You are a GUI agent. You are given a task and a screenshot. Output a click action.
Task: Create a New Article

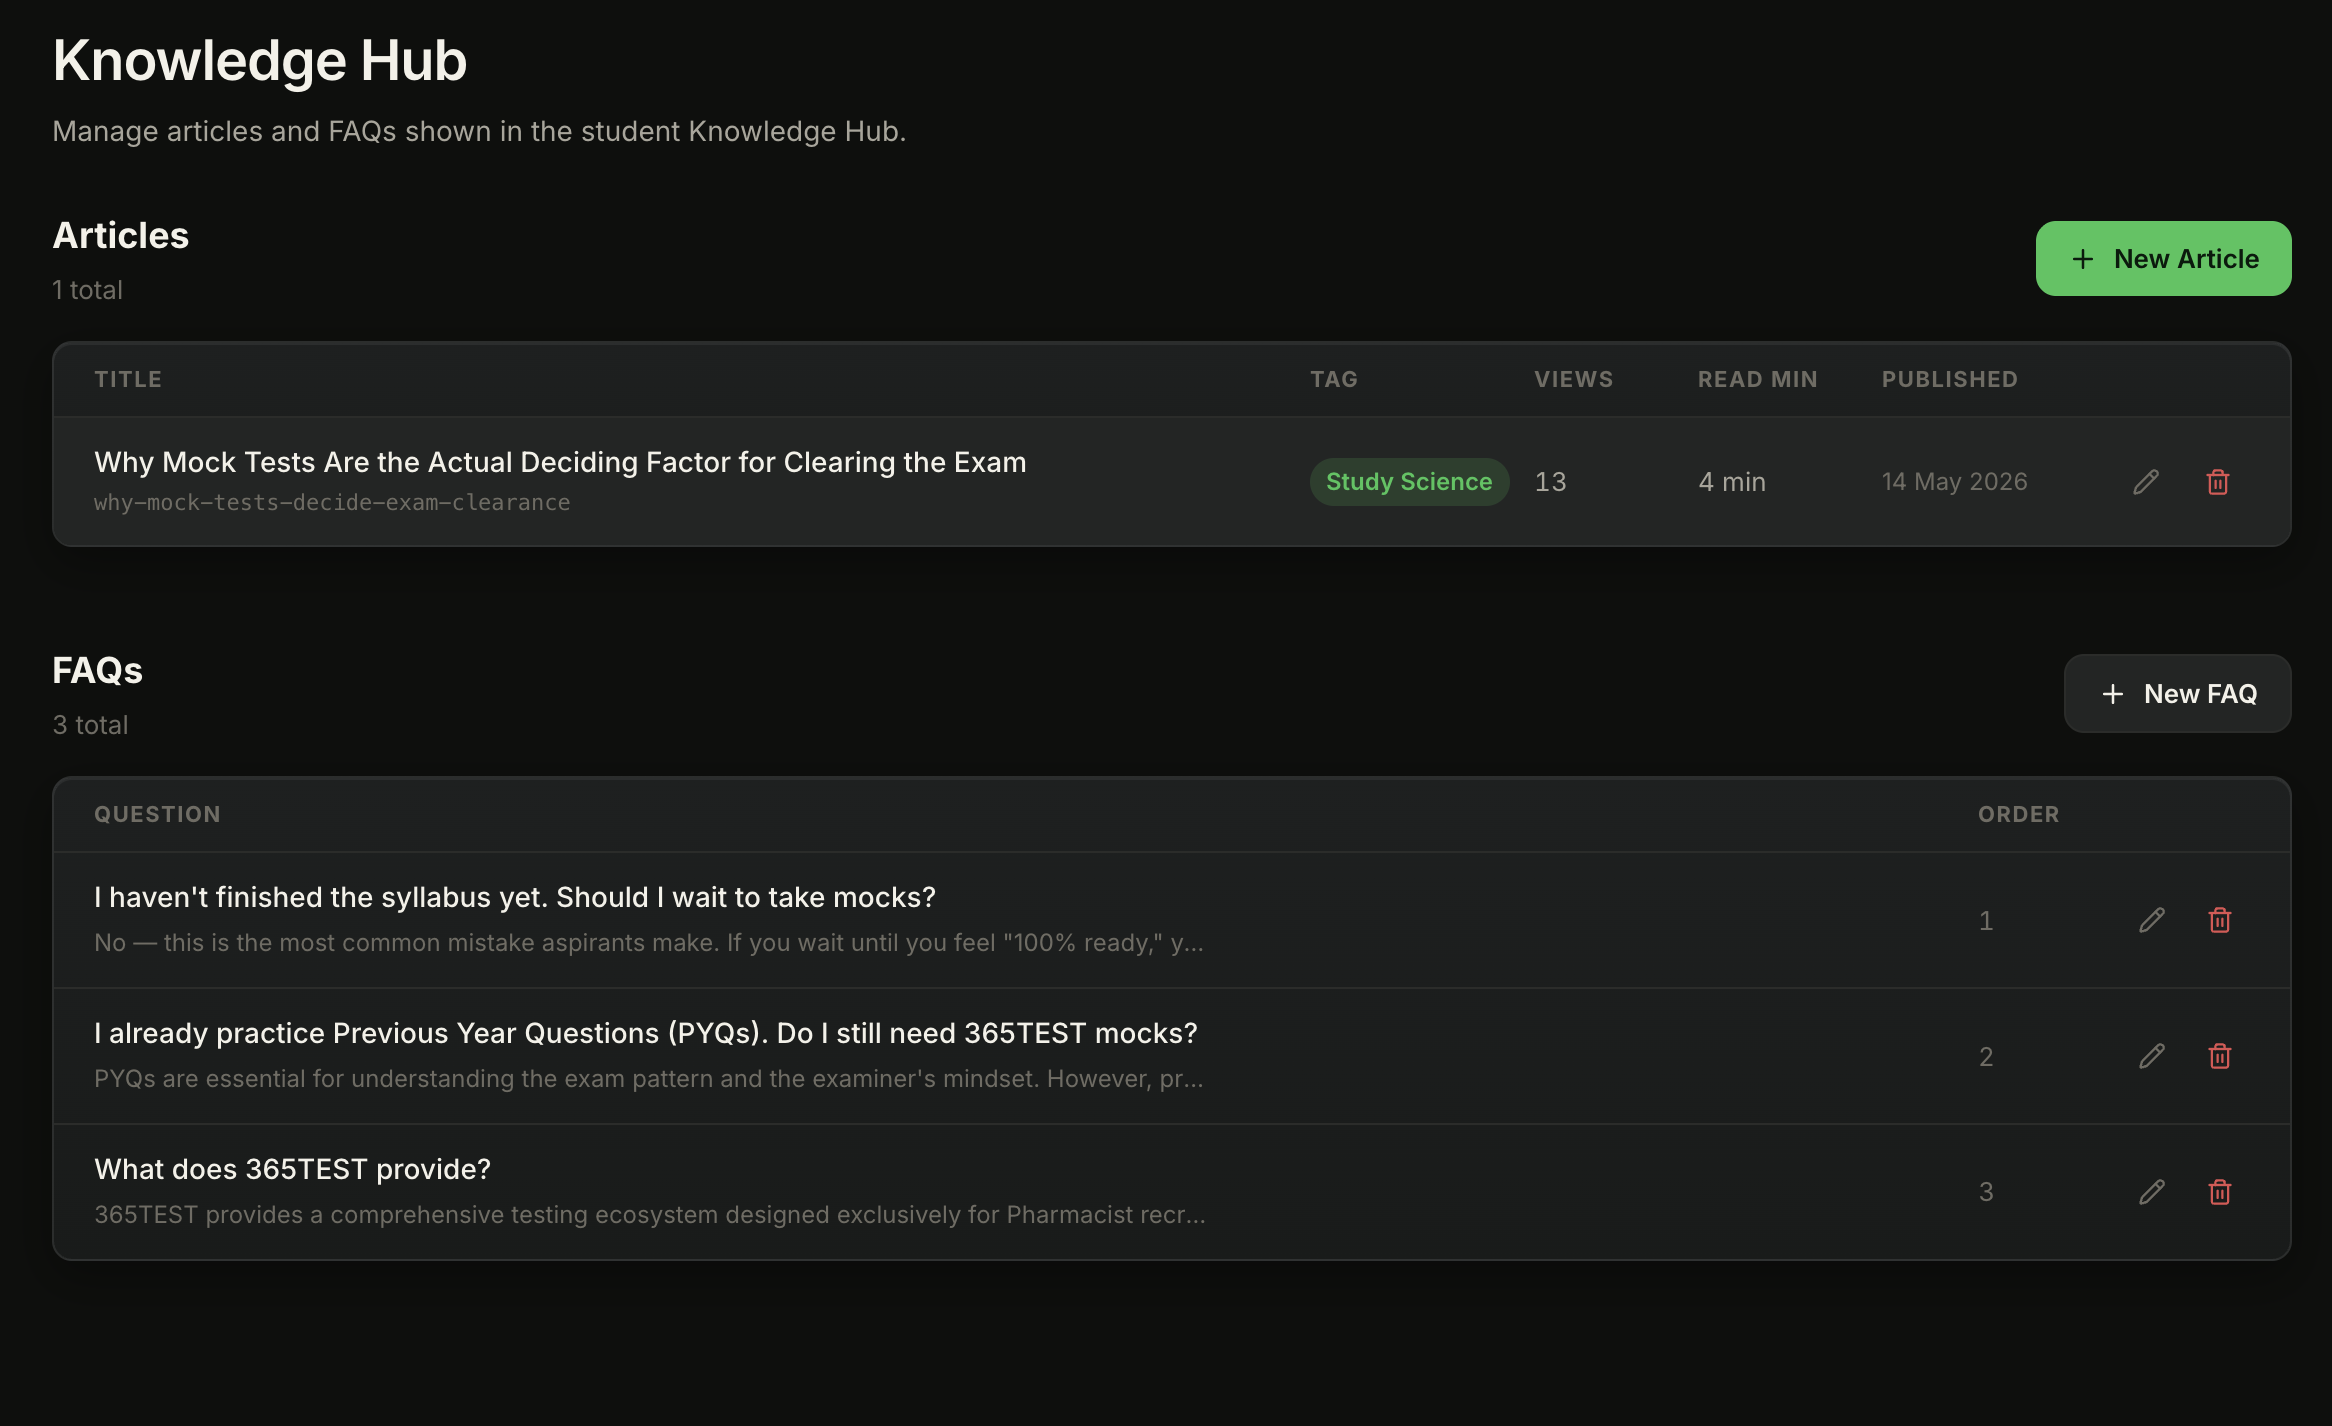click(2164, 259)
